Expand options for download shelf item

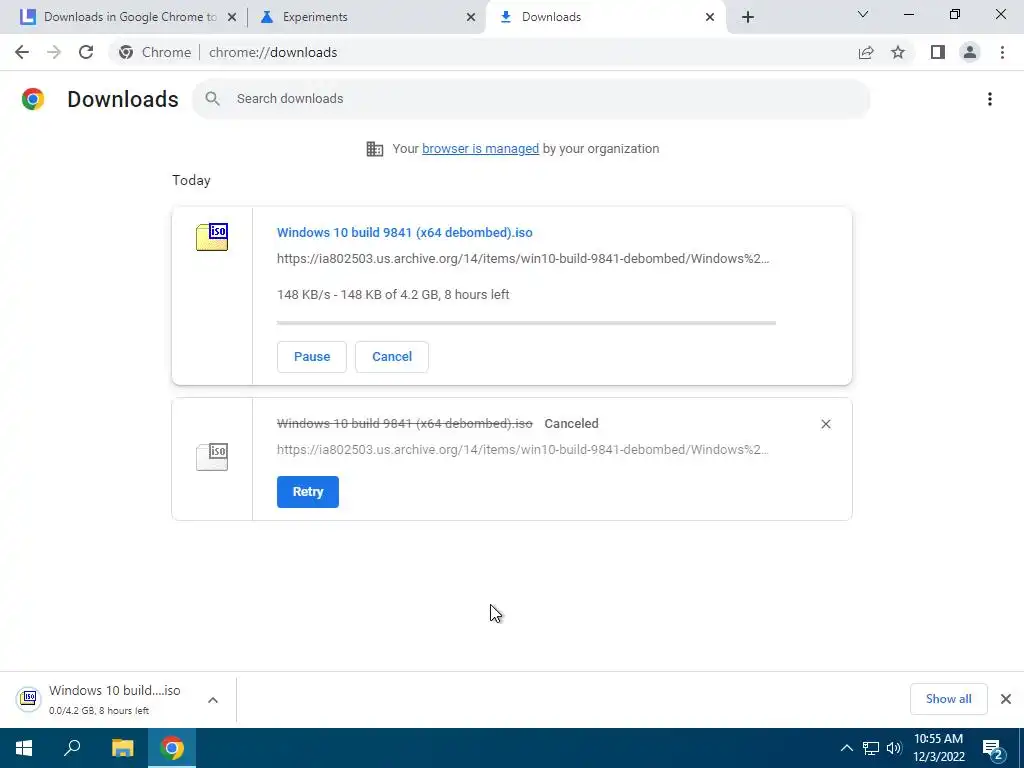213,700
